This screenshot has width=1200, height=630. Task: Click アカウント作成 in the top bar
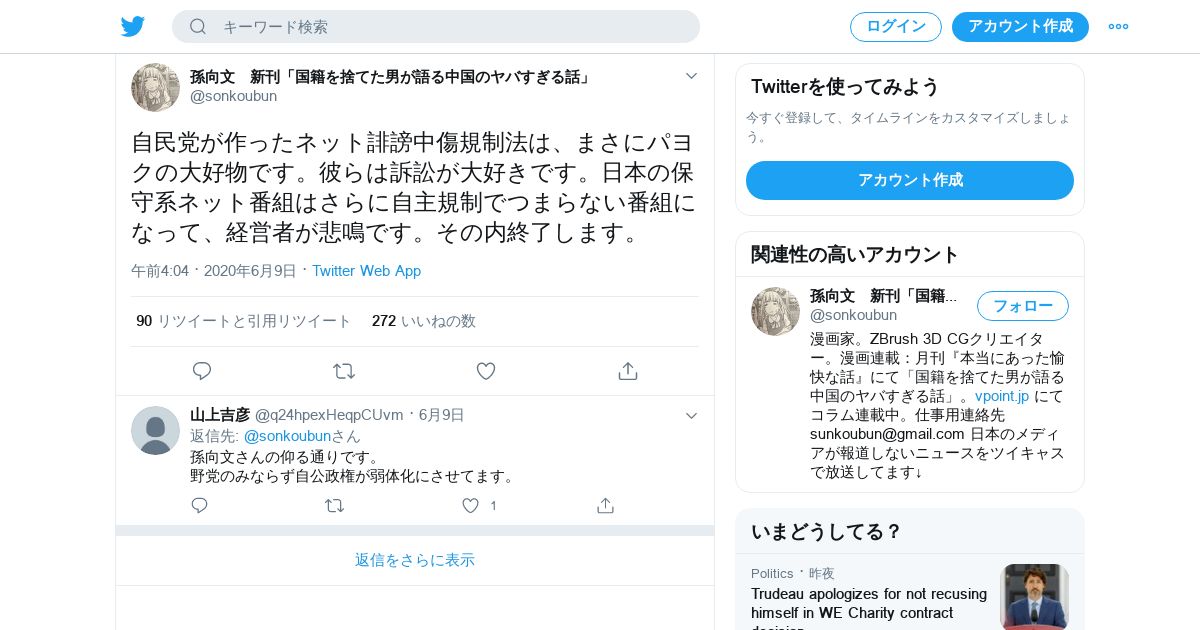coord(1020,27)
